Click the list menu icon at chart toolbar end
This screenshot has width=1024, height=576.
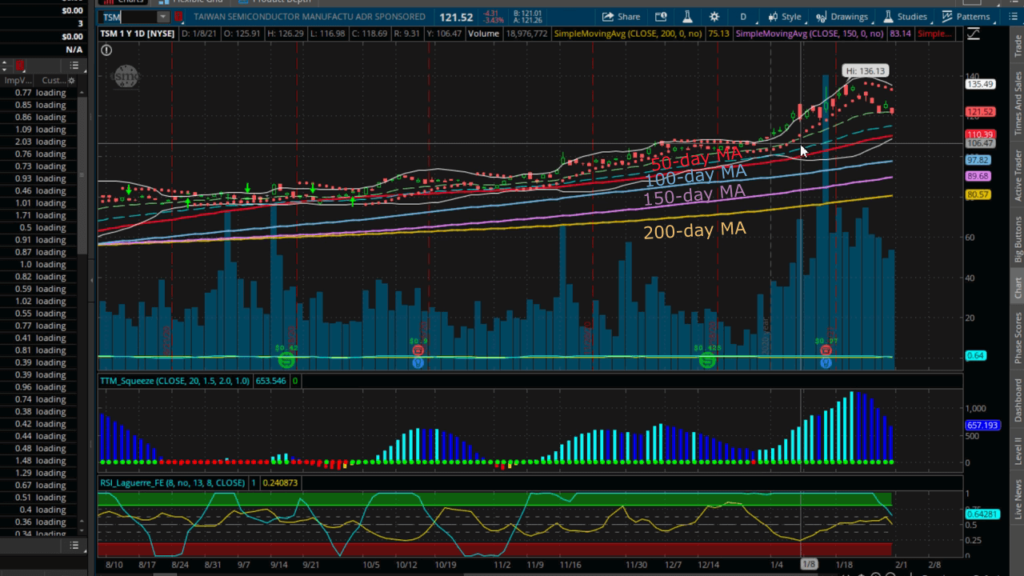point(1013,16)
